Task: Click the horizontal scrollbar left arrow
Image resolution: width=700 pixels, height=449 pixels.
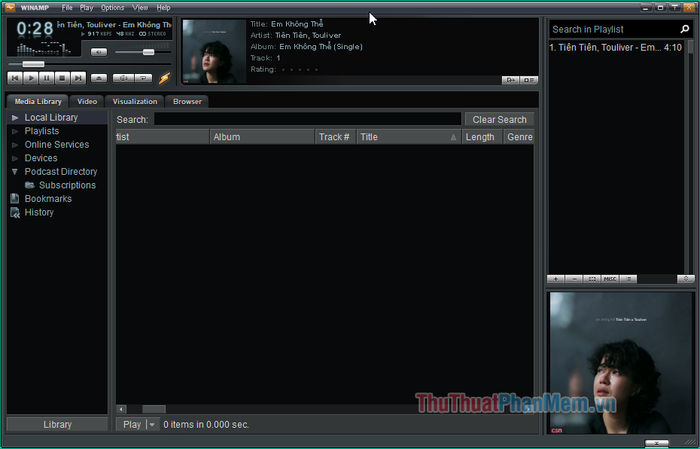Action: point(121,409)
